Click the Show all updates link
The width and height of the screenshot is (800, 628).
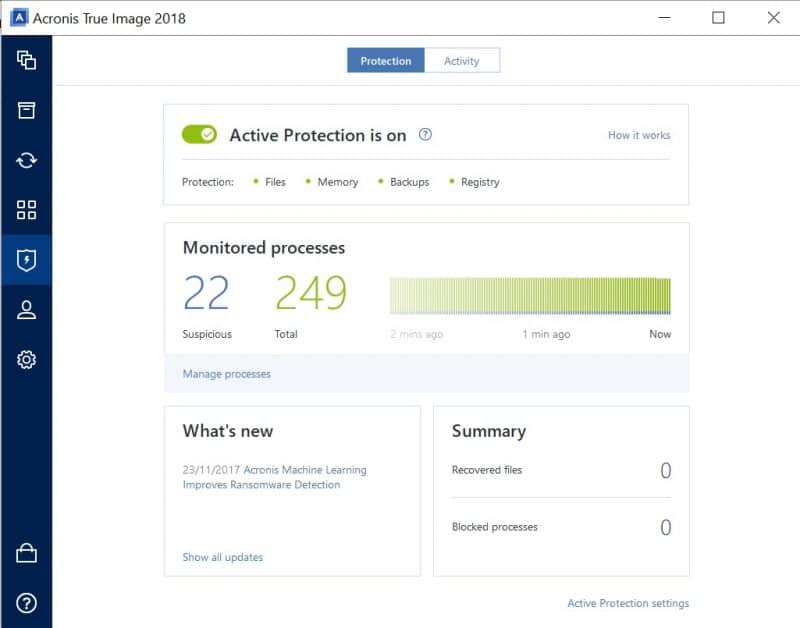(x=222, y=557)
